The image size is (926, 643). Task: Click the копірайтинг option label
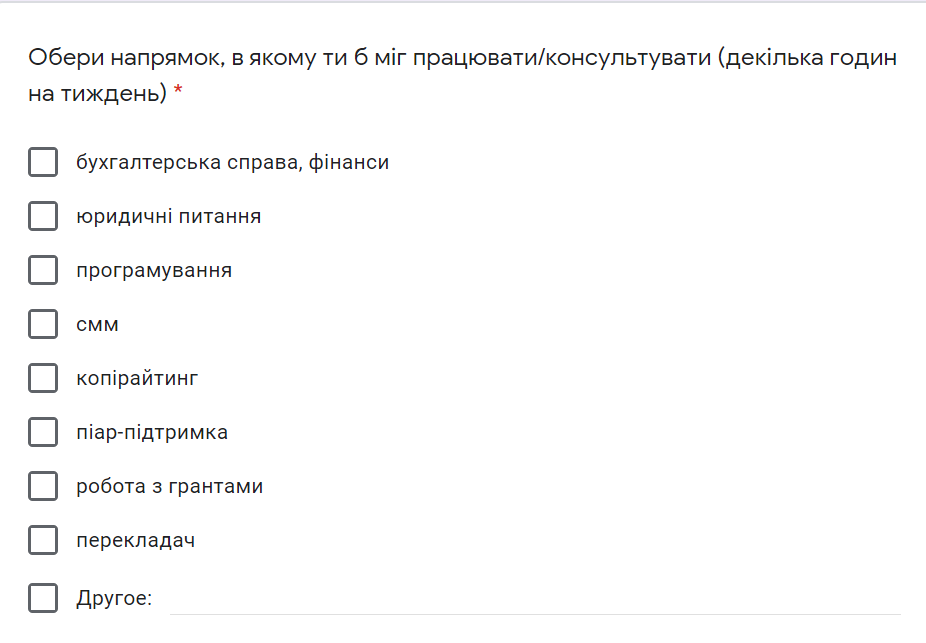tap(137, 378)
